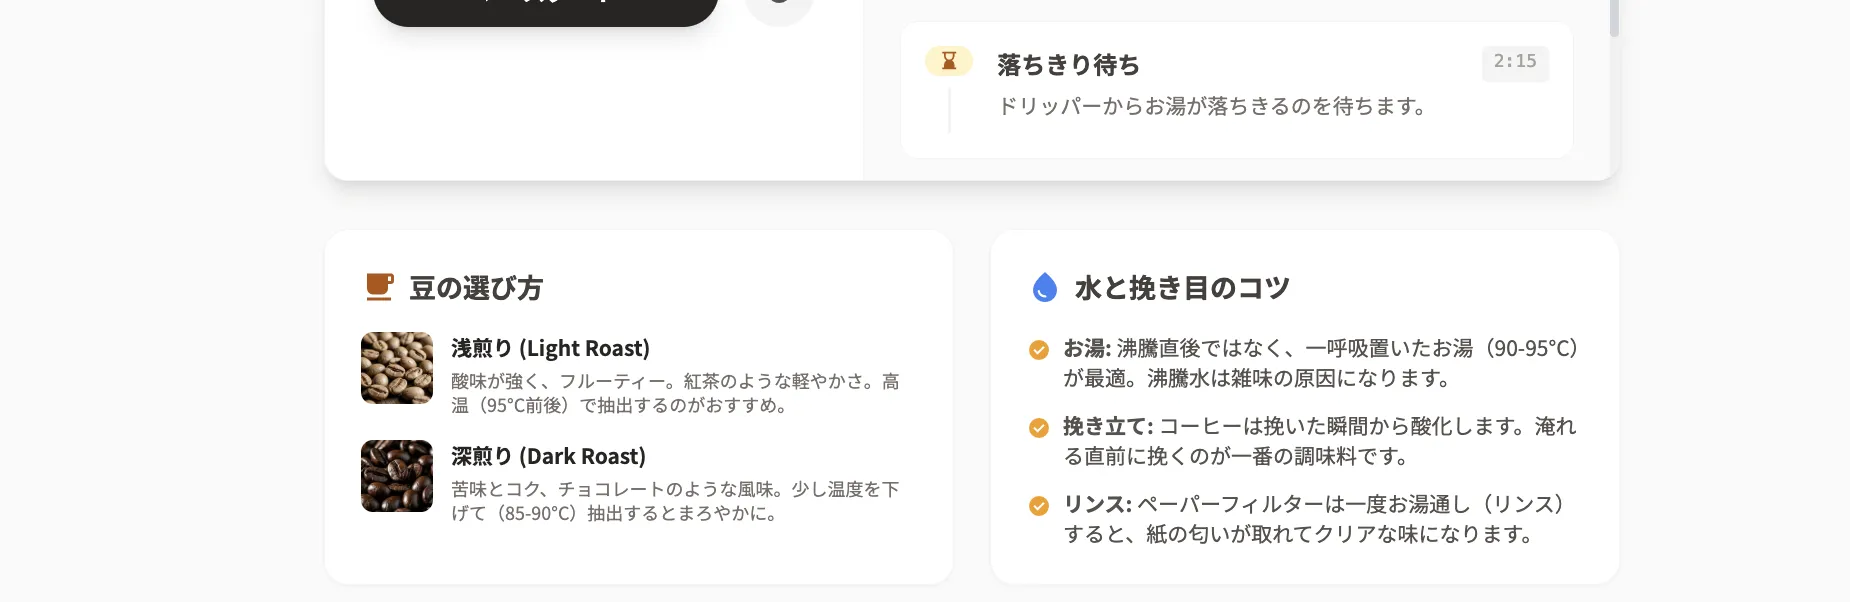Click the checkmark icon next to 挽き立て
This screenshot has width=1850, height=602.
[1038, 428]
